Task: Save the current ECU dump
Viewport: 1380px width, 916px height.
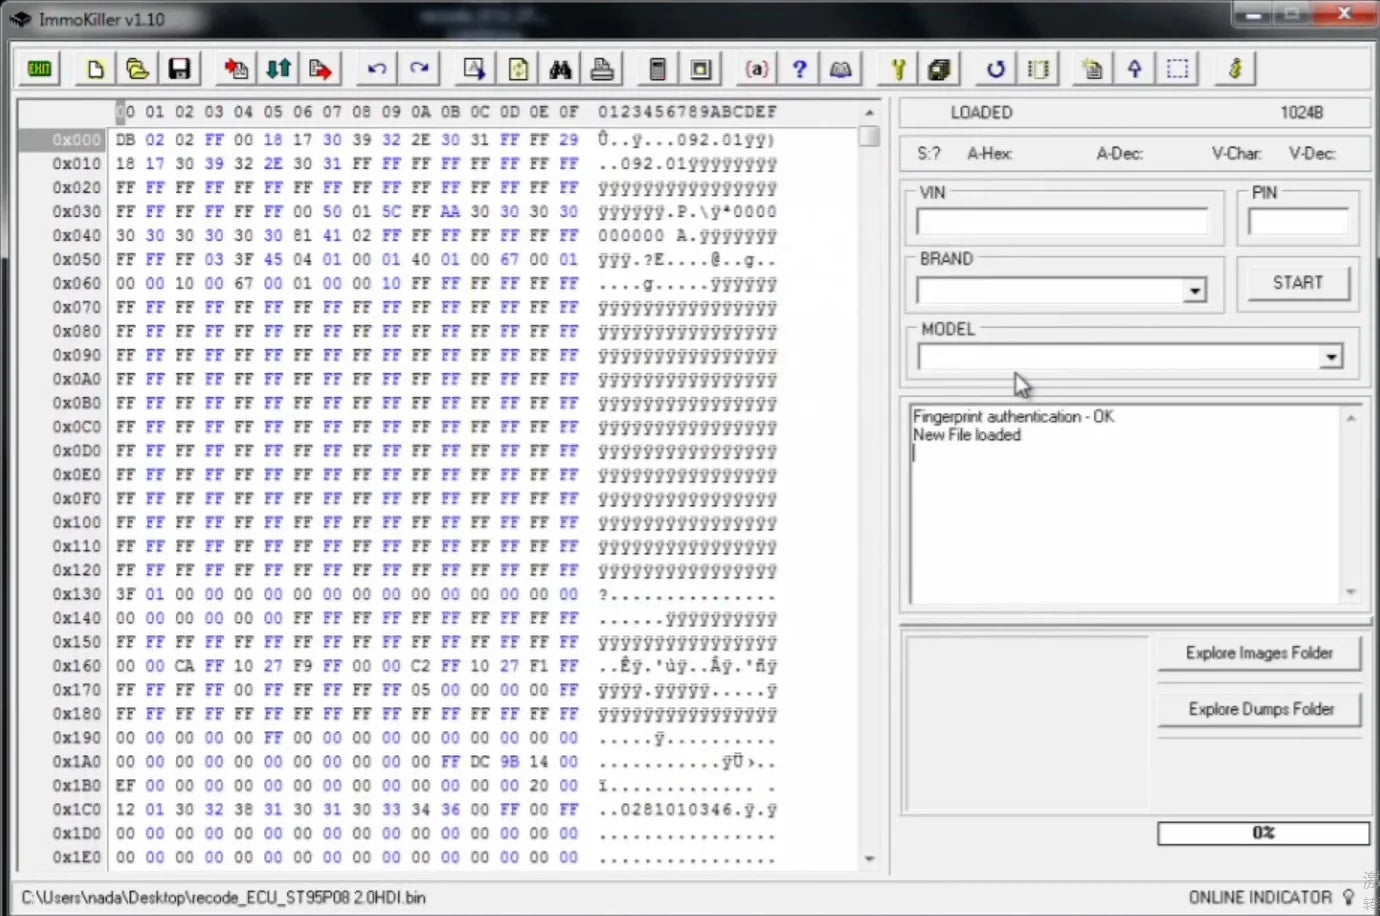Action: point(179,68)
